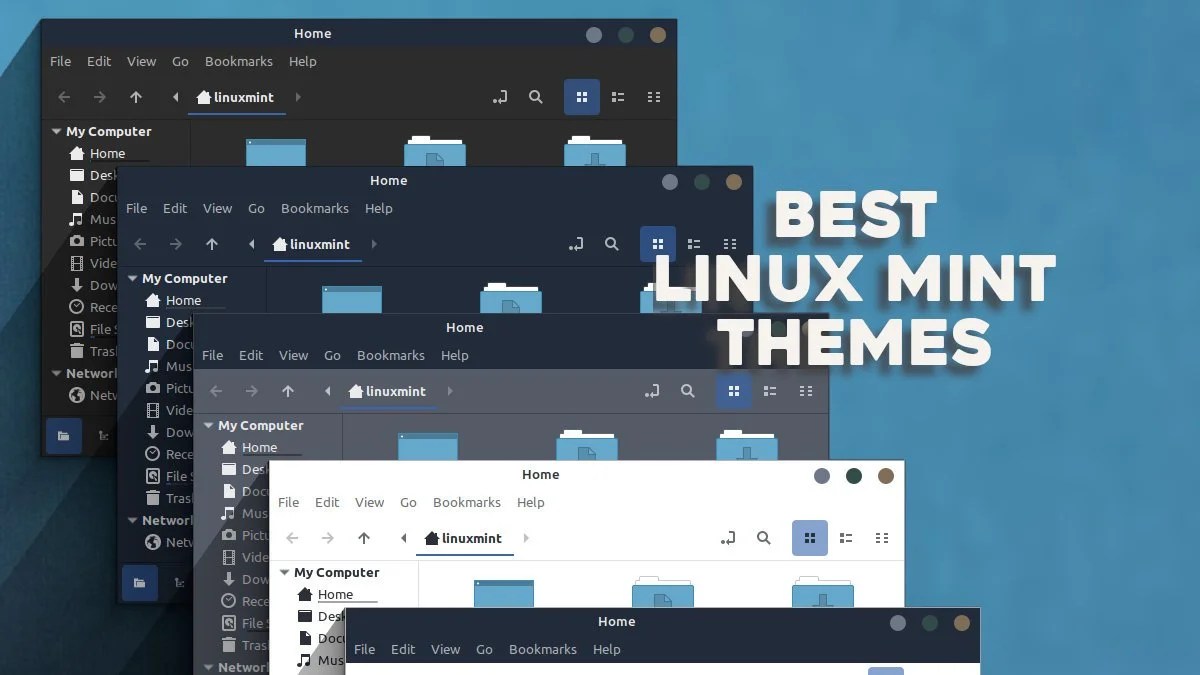This screenshot has height=675, width=1200.
Task: Open the Documents folder thumbnail in third window
Action: pyautogui.click(x=587, y=445)
